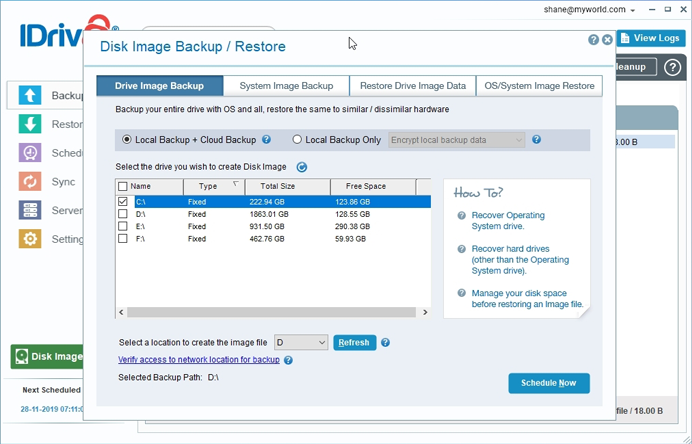Click the Sync icon in sidebar
Screen dimensions: 692x444
30,181
